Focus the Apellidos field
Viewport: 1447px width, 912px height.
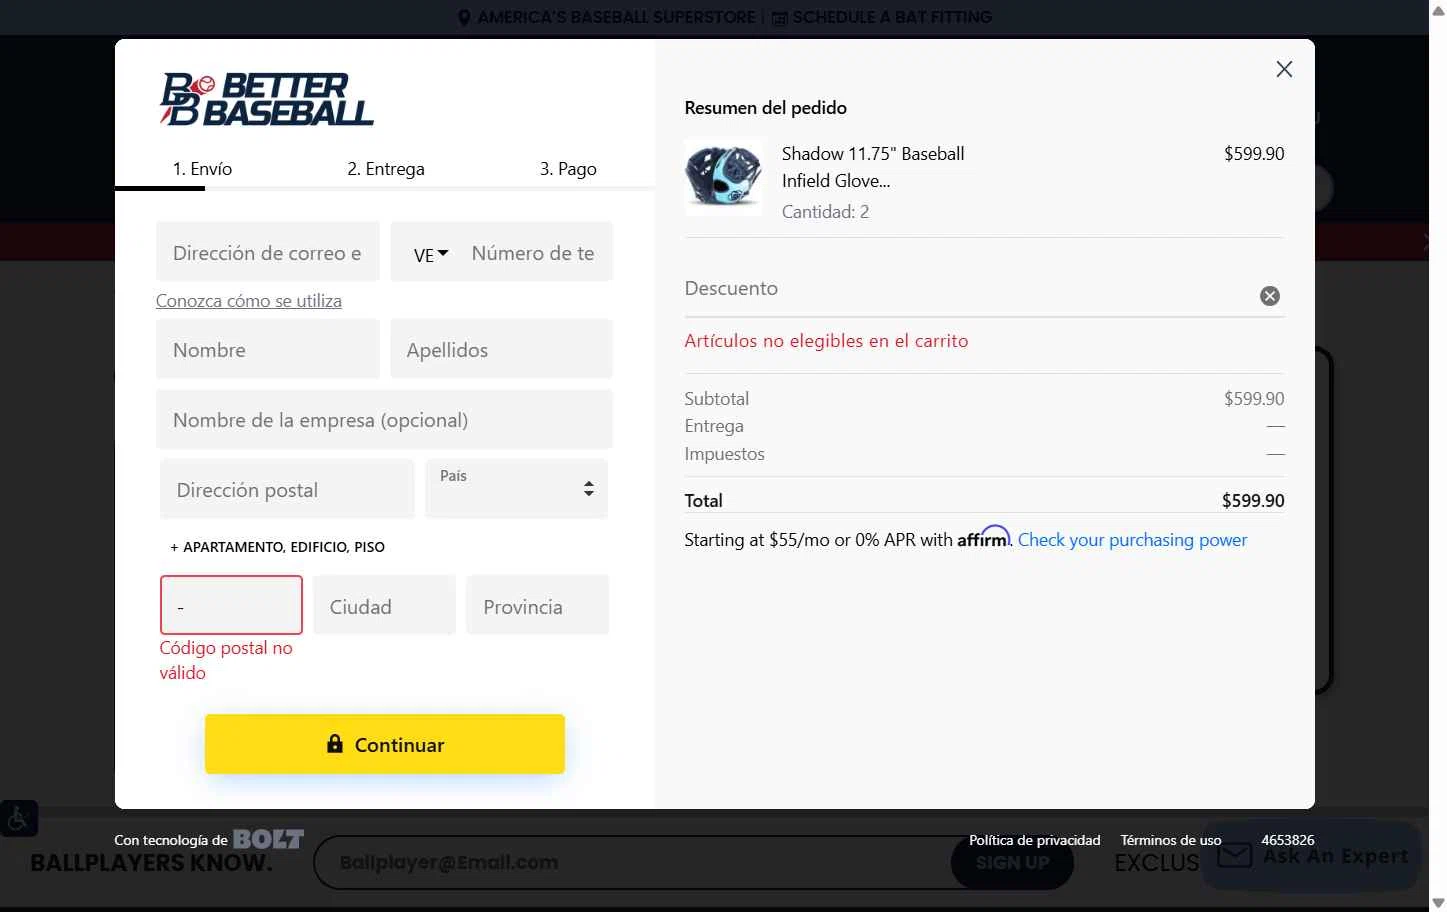coord(501,349)
